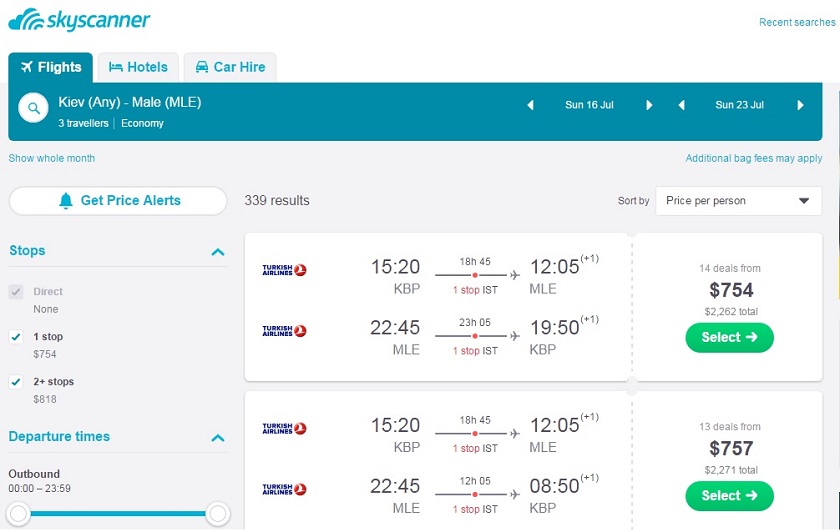Collapse the Departure times section
This screenshot has height=532, width=840.
coord(218,438)
